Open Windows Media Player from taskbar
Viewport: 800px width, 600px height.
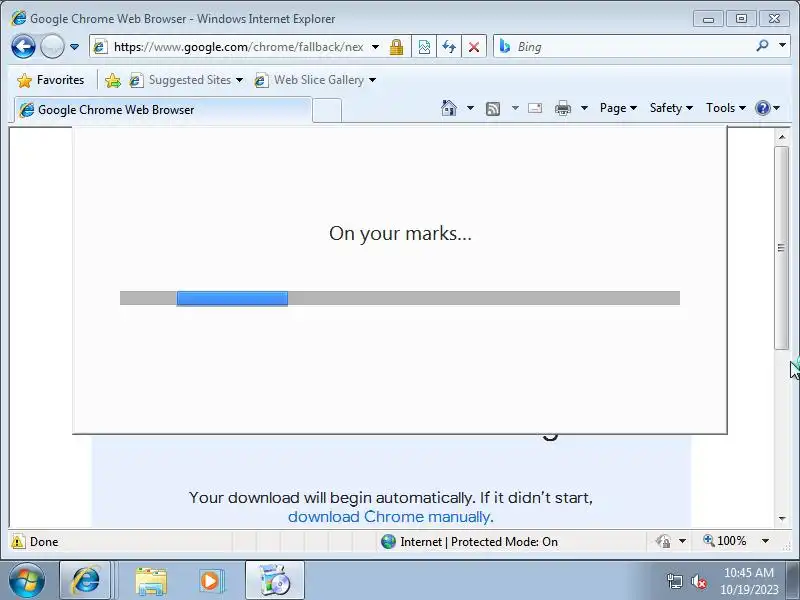(x=211, y=581)
